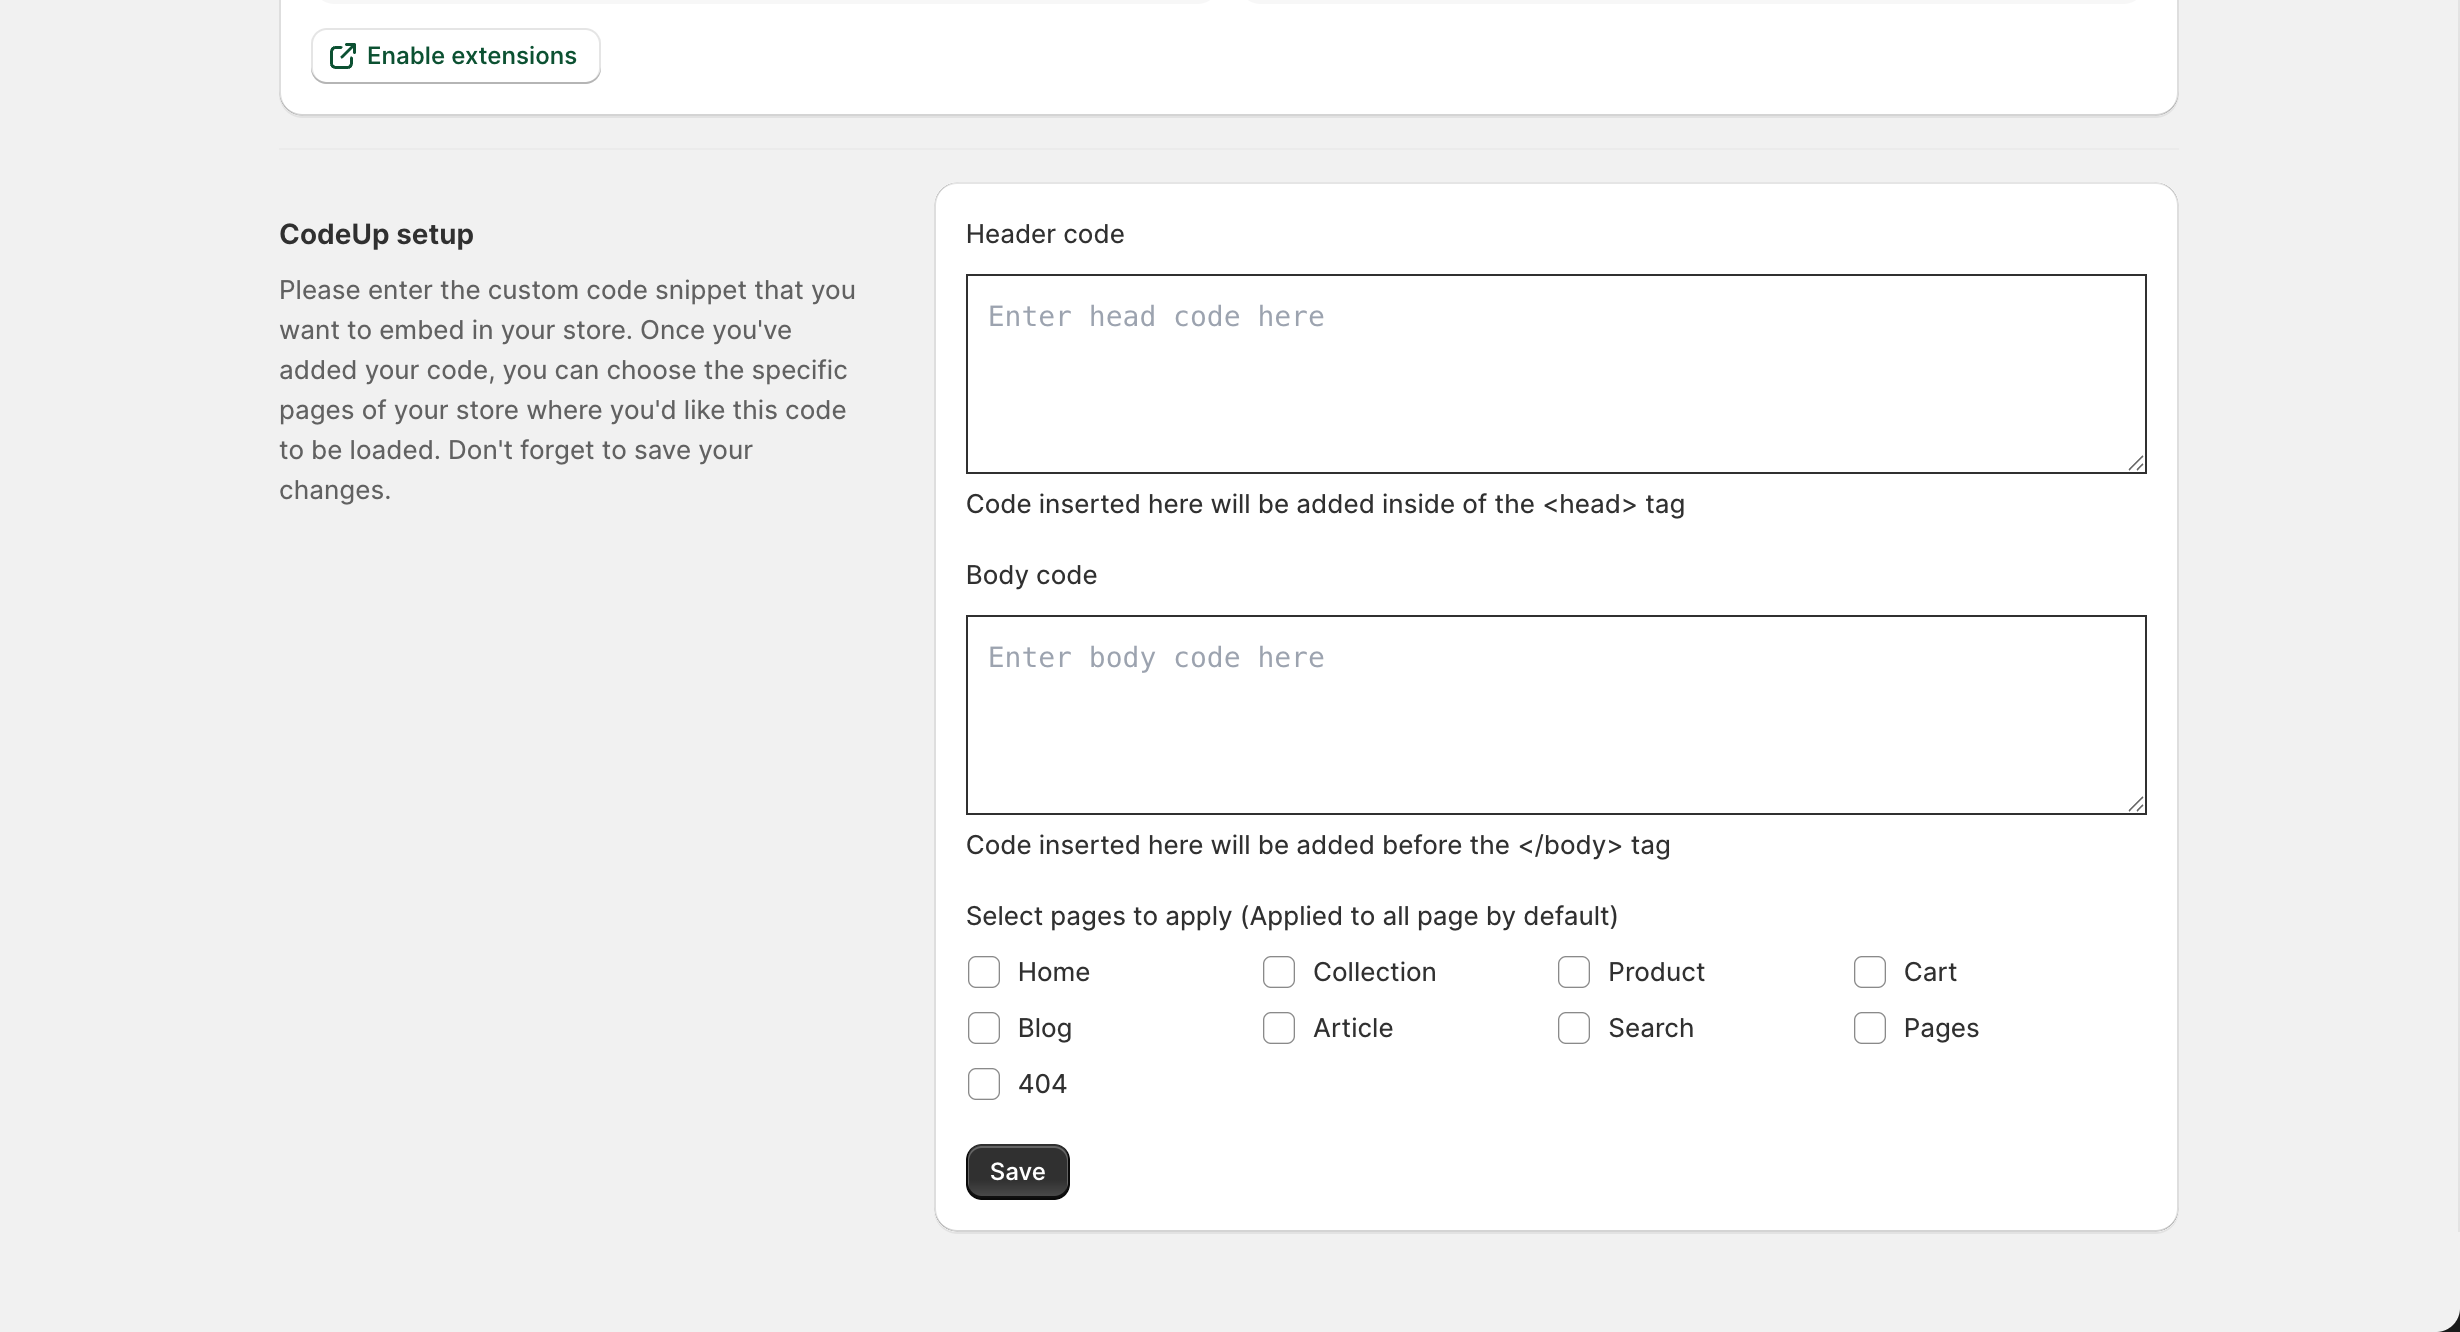Enable the Home page checkbox

click(x=983, y=971)
